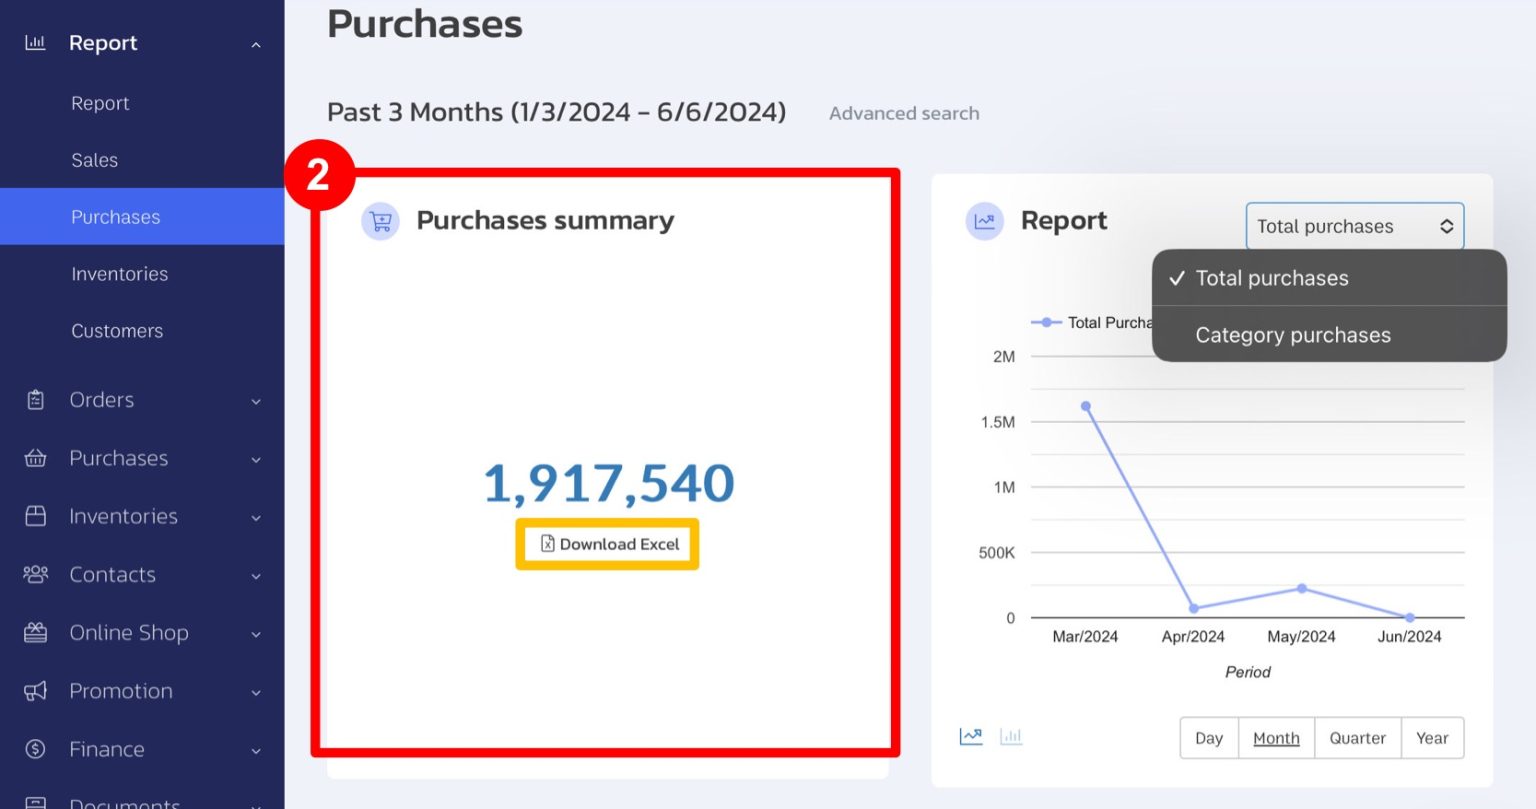Click the Finance dollar icon
The height and width of the screenshot is (809, 1536).
click(x=36, y=749)
